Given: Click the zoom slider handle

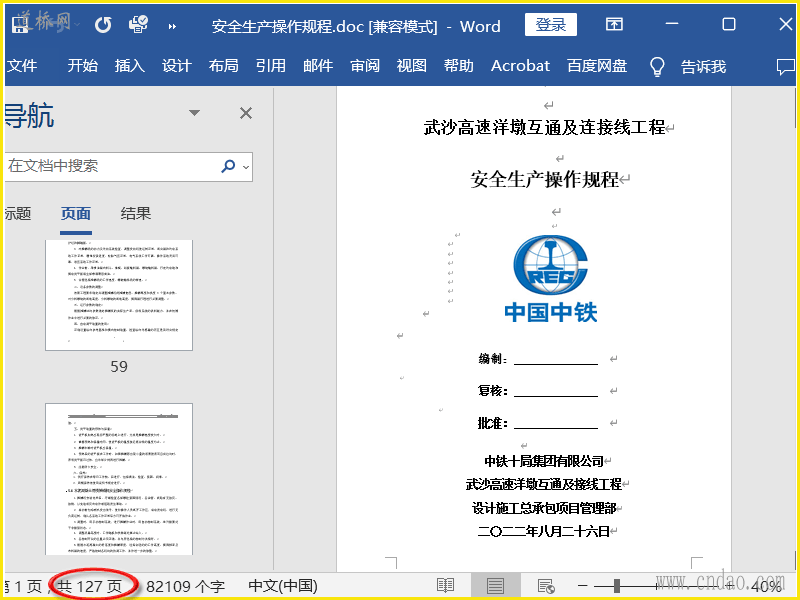Looking at the screenshot, I should (617, 586).
